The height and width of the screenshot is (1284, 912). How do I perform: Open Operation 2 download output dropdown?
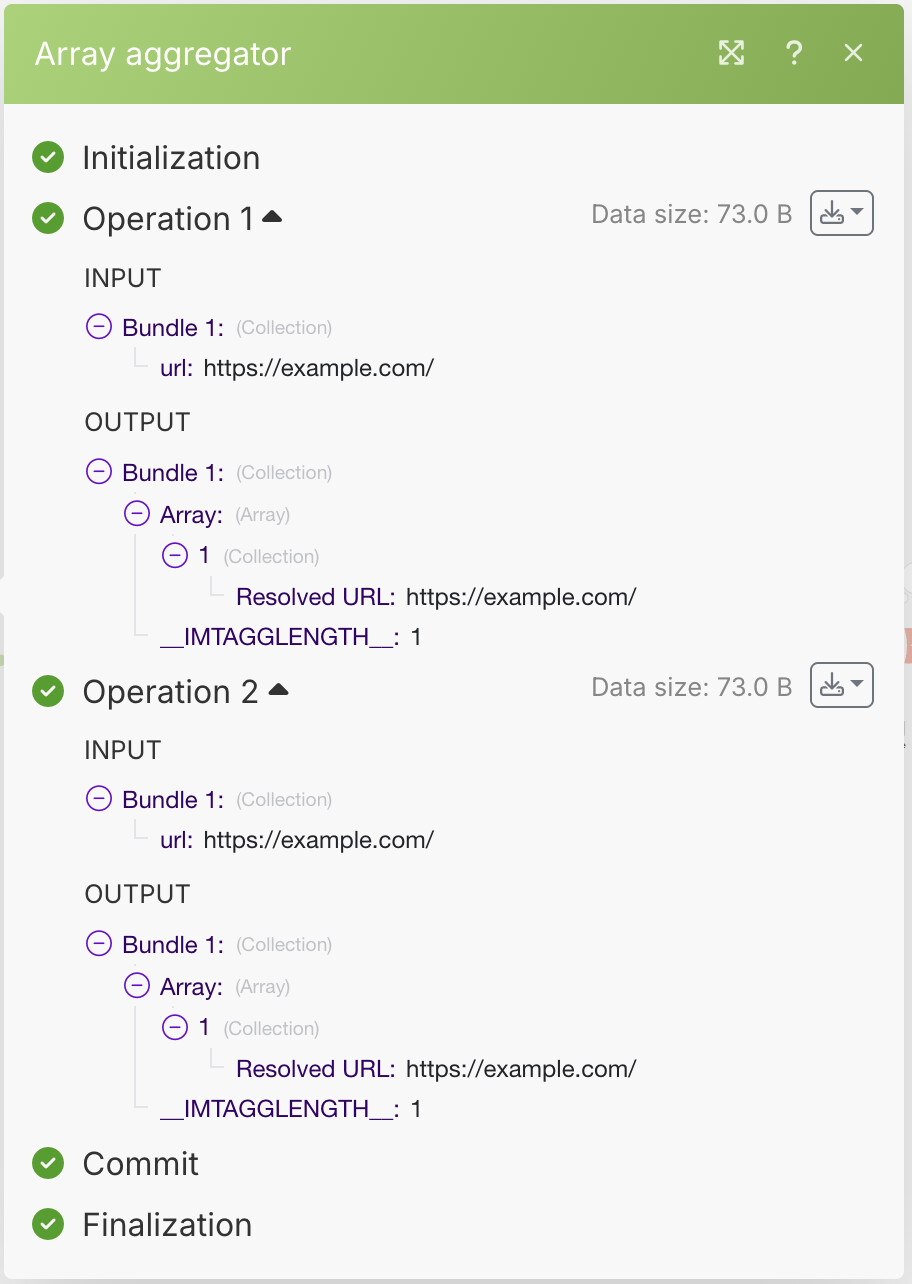(x=842, y=685)
